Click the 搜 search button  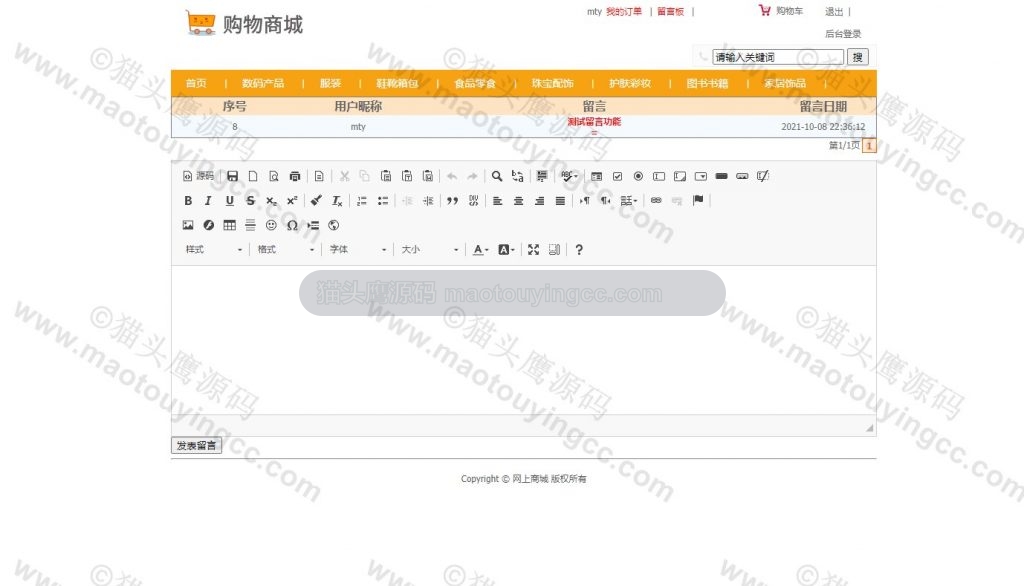857,57
